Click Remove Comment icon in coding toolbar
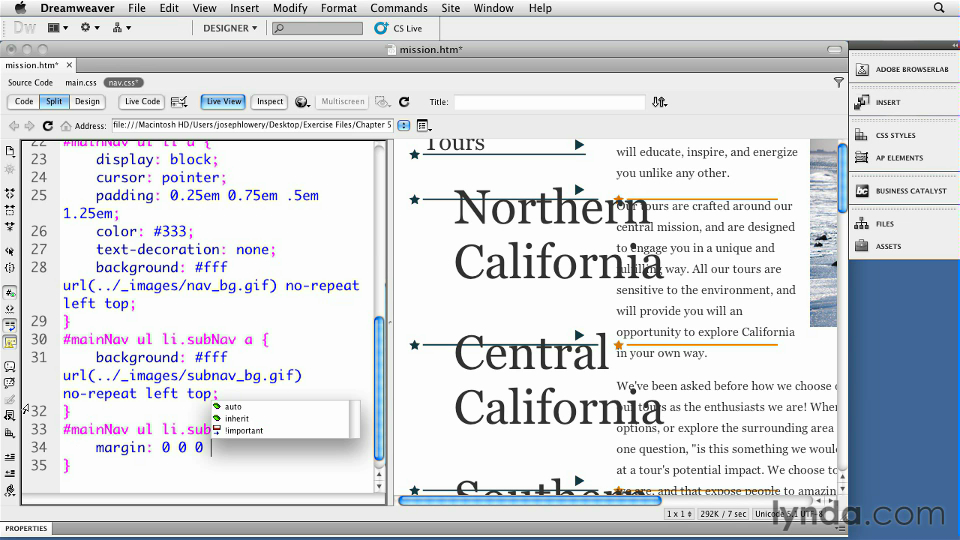The image size is (960, 540). point(10,383)
